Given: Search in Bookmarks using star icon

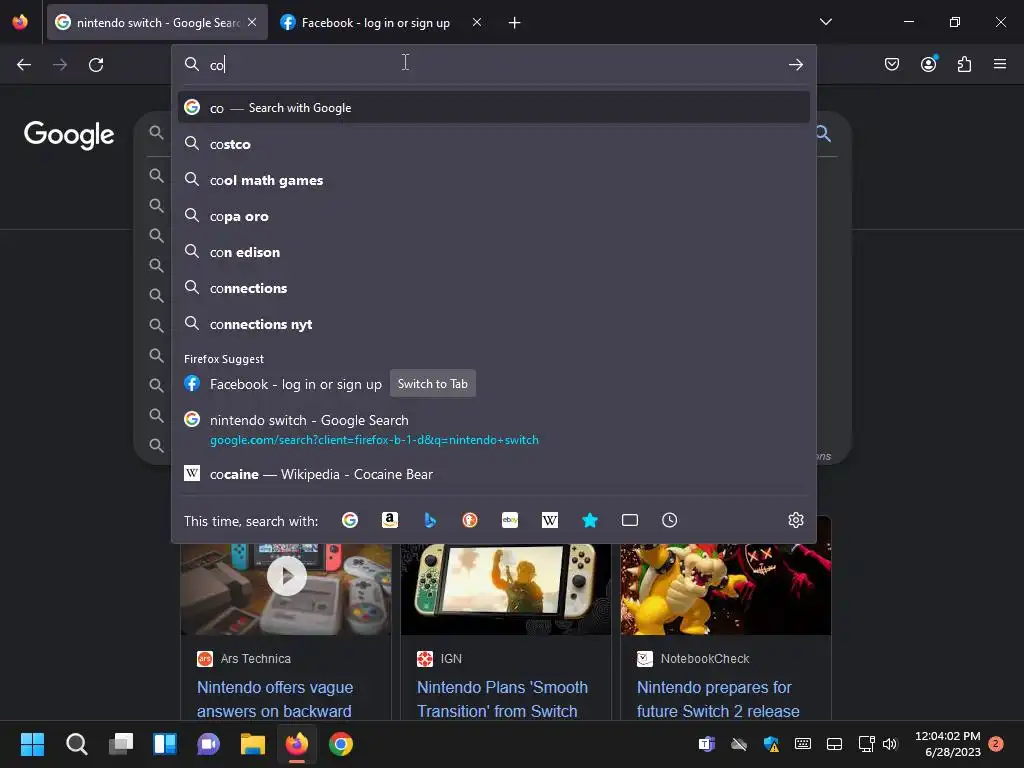Looking at the screenshot, I should pyautogui.click(x=590, y=520).
